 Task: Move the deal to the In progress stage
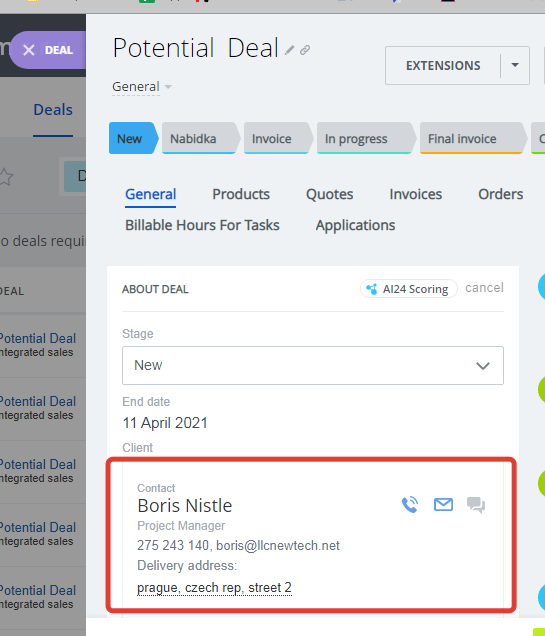pyautogui.click(x=365, y=138)
